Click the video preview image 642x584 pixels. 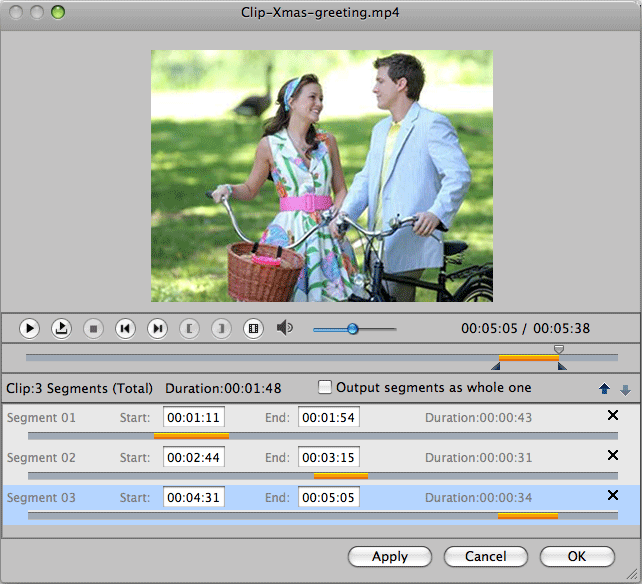pos(322,176)
